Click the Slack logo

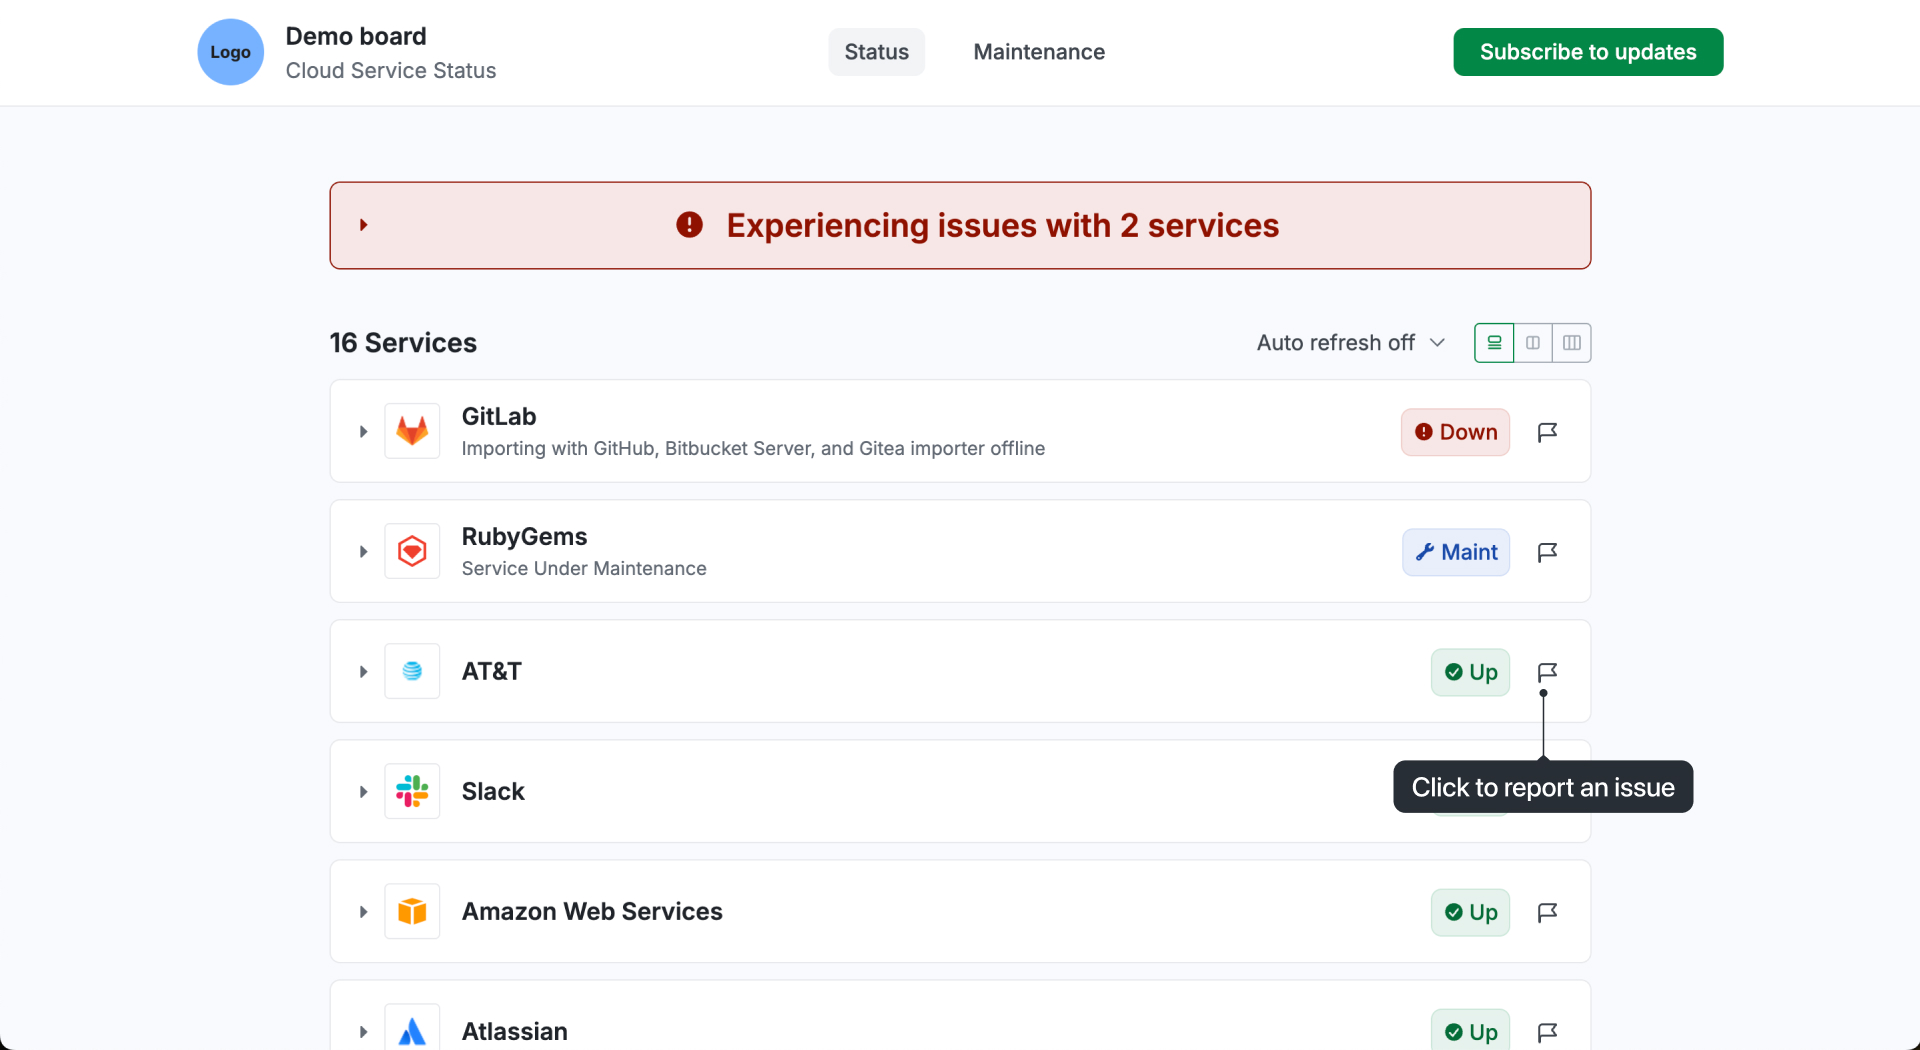click(x=412, y=791)
